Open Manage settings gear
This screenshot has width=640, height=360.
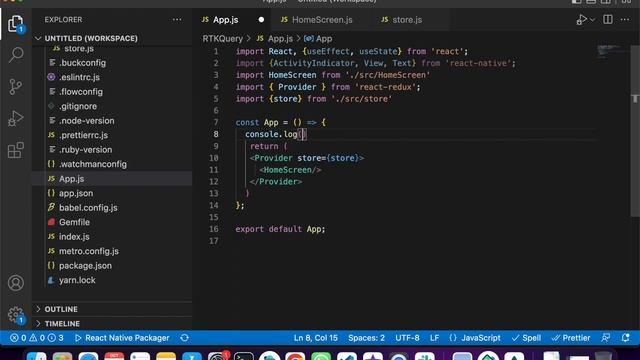click(16, 315)
